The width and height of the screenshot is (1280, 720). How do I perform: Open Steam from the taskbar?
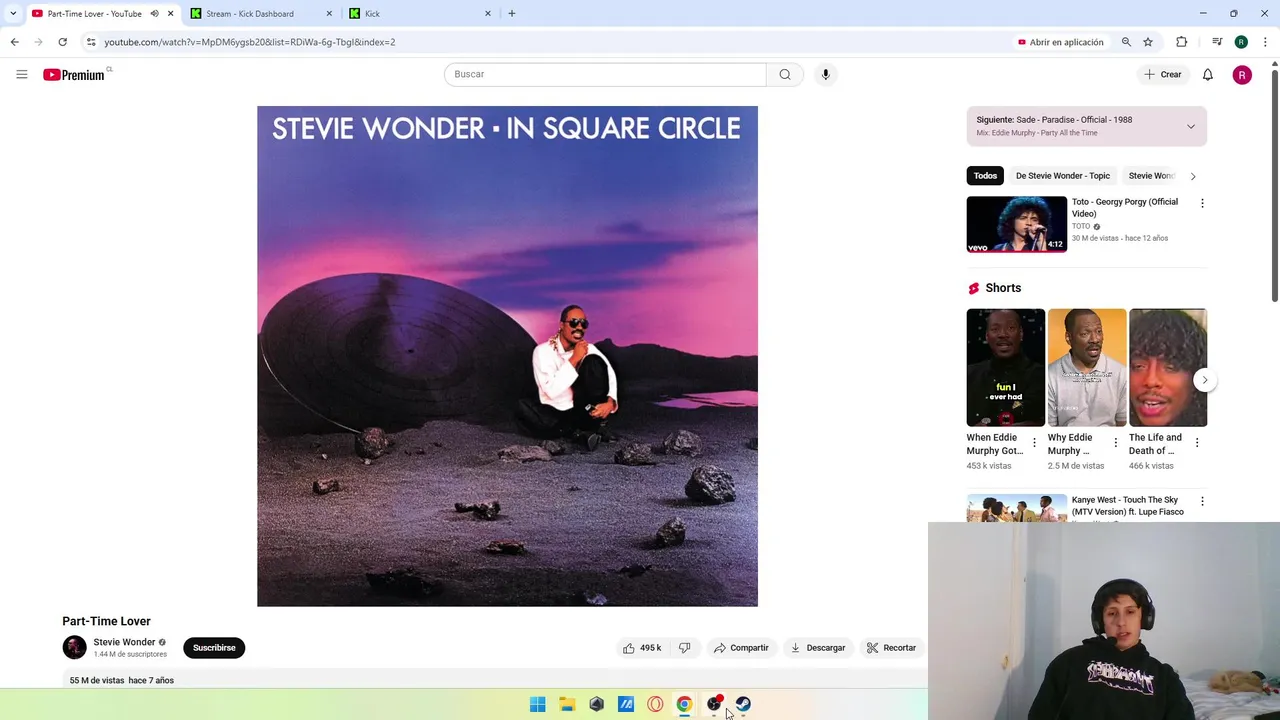click(x=743, y=704)
